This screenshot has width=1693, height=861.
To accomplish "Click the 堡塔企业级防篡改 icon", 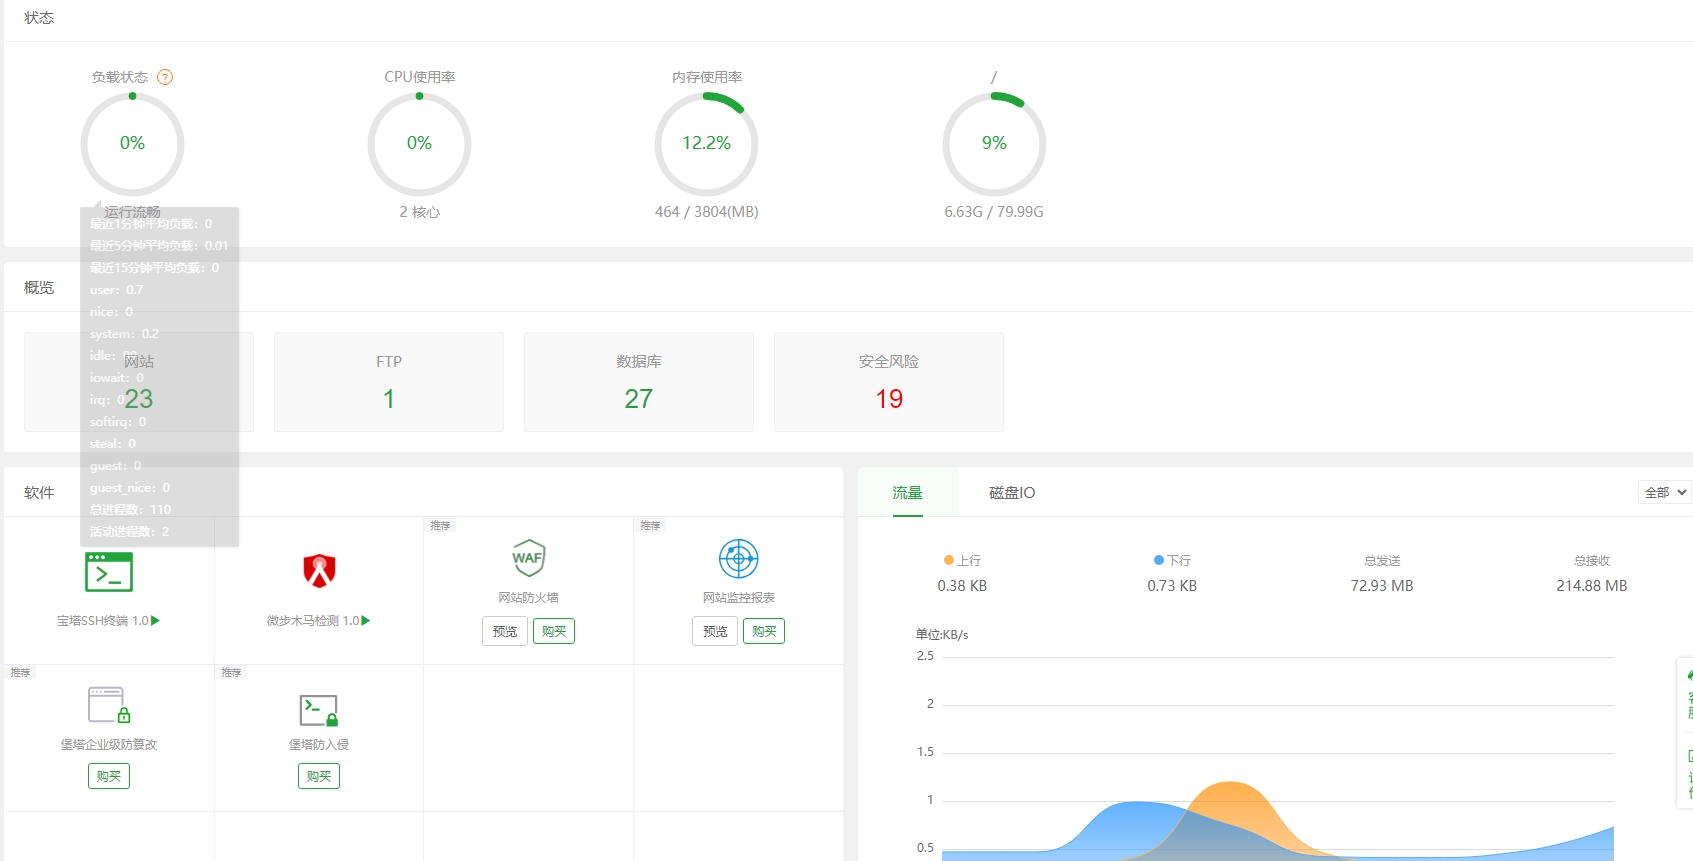I will [x=109, y=705].
